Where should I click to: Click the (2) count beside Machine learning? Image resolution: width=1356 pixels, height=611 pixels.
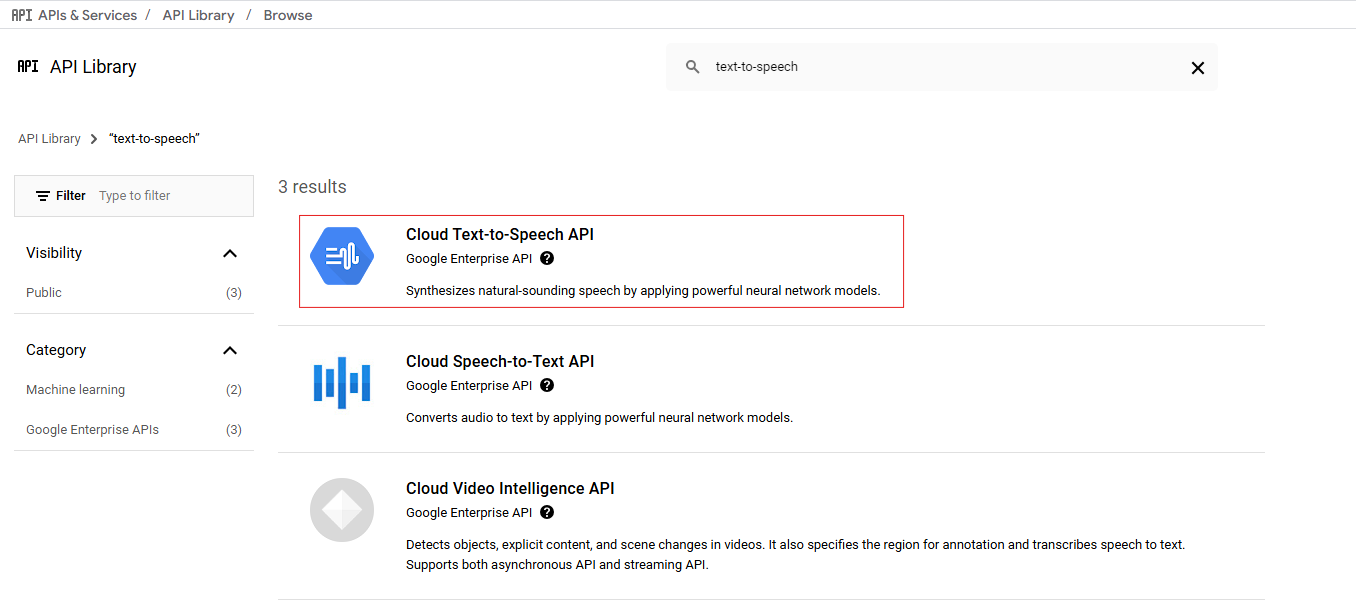234,390
